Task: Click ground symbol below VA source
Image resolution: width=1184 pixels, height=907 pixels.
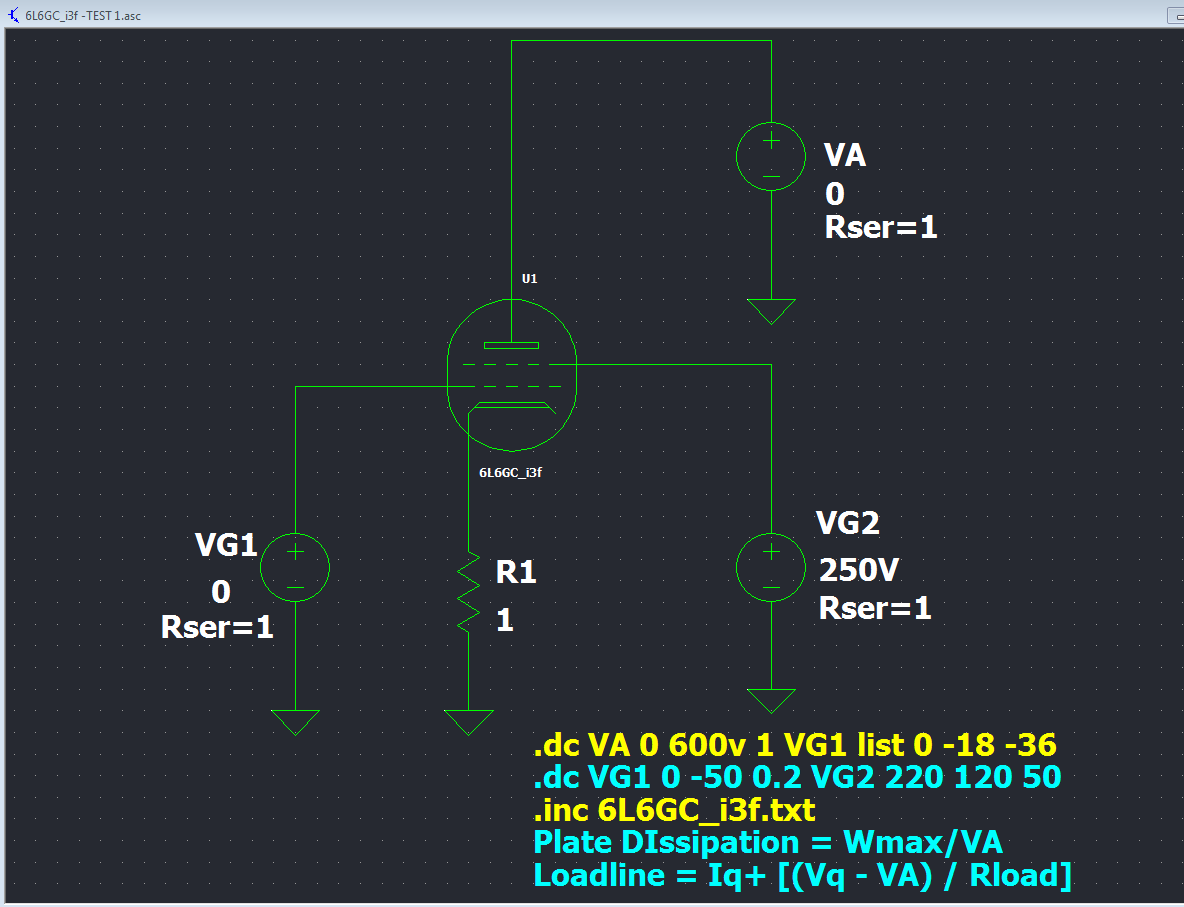Action: click(771, 311)
